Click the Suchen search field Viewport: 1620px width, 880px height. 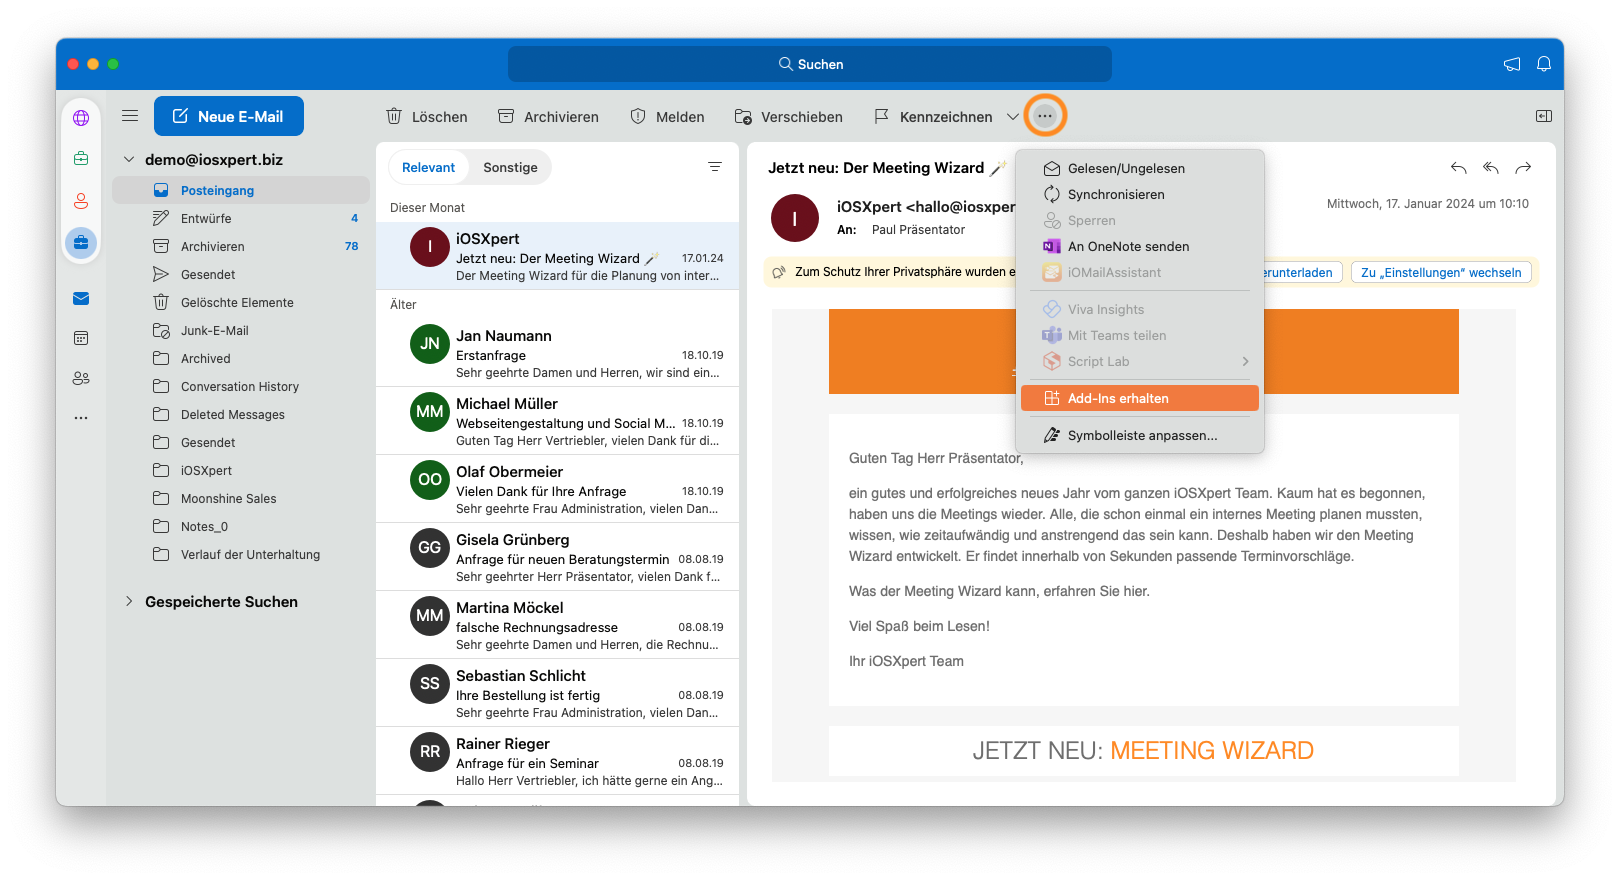pos(810,64)
